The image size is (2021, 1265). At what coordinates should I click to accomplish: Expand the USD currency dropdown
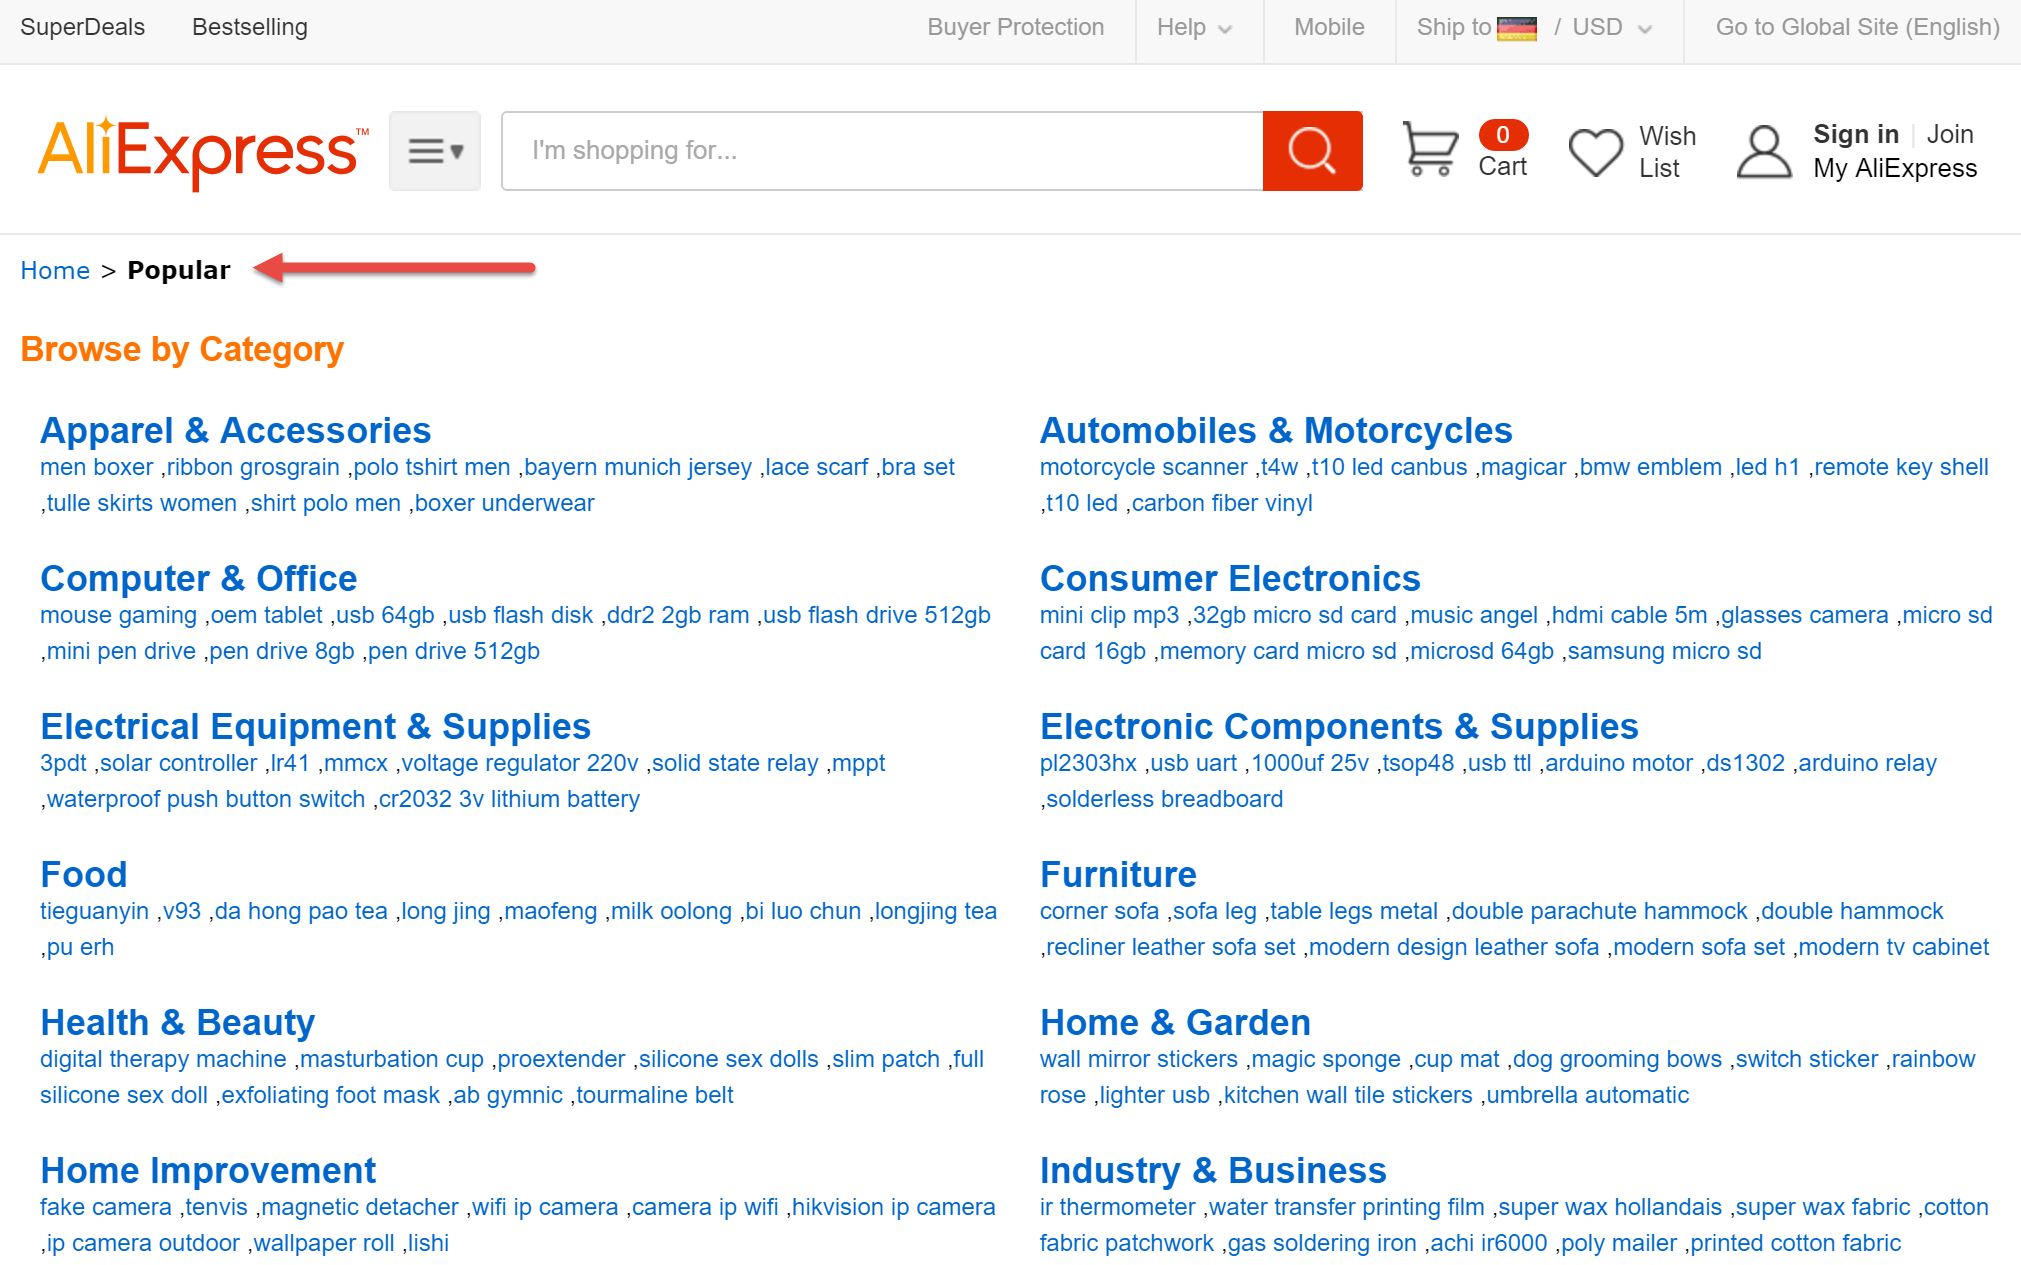1611,28
